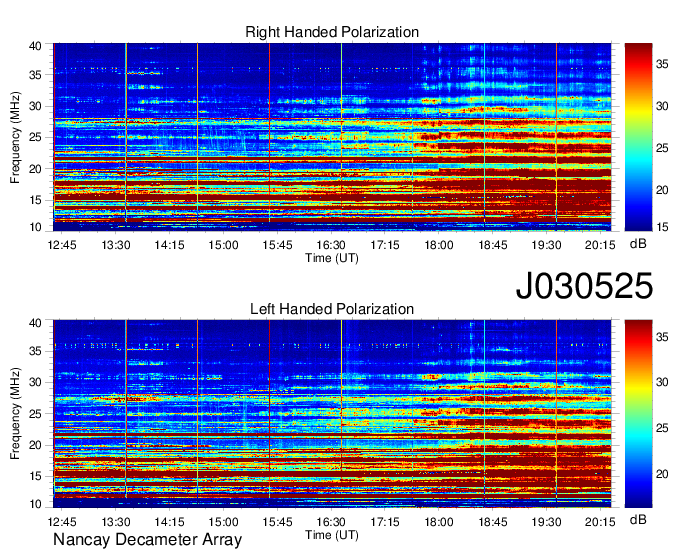
Task: Click 20:15 tick on bottom time axis
Action: coord(600,522)
